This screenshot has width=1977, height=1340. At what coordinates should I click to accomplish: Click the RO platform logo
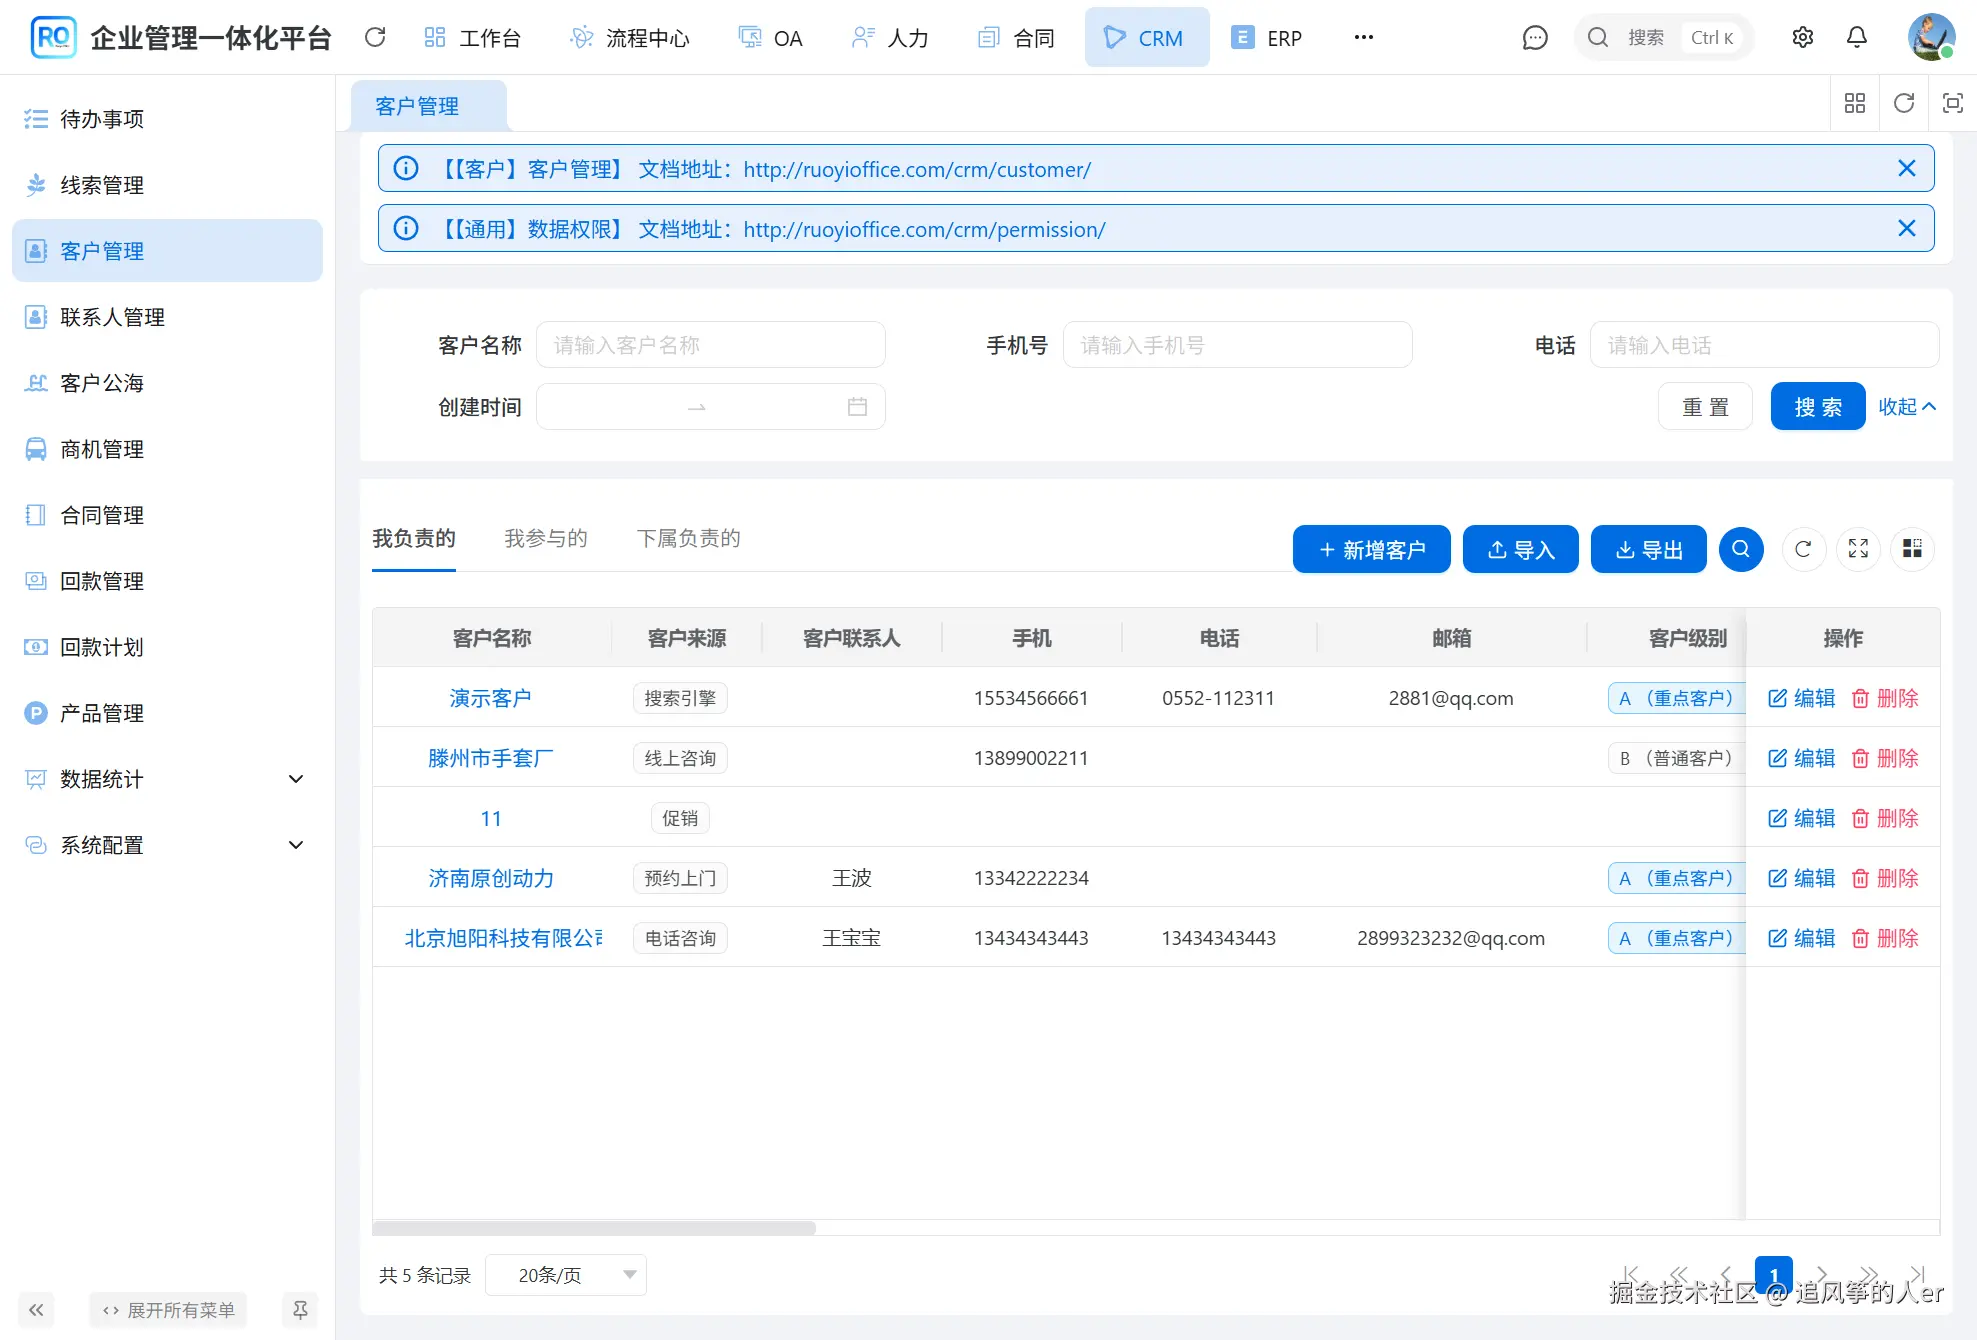pos(53,37)
